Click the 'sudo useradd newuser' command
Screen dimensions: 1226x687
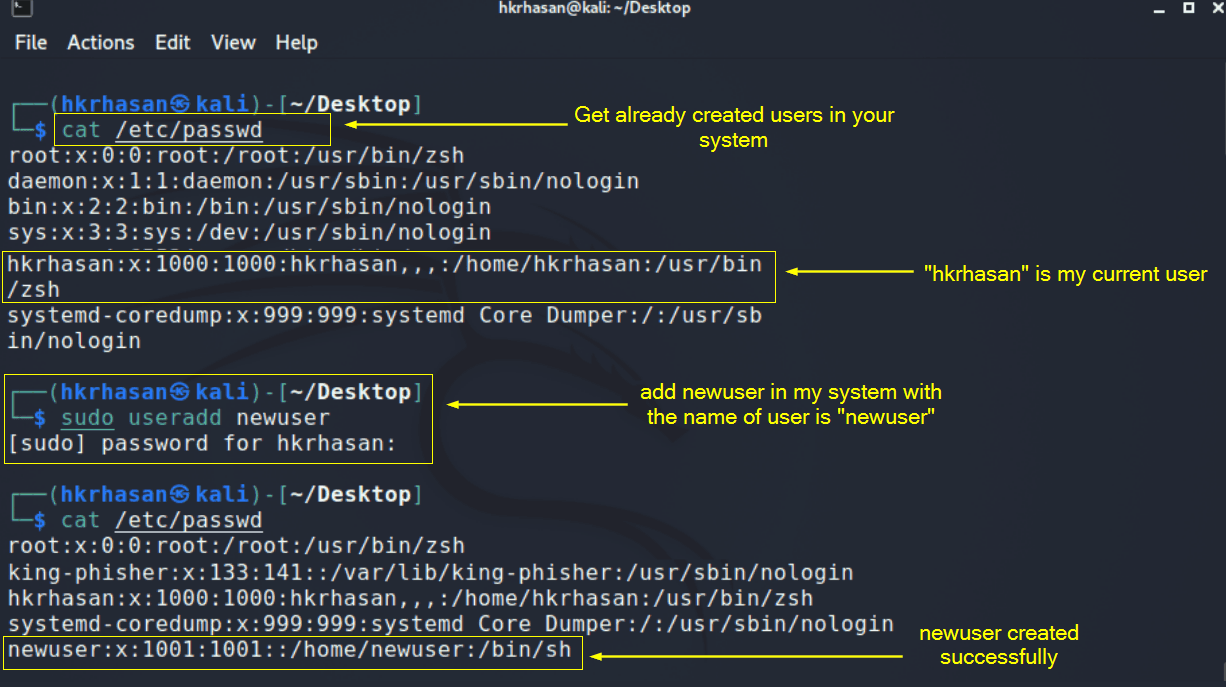tap(196, 418)
